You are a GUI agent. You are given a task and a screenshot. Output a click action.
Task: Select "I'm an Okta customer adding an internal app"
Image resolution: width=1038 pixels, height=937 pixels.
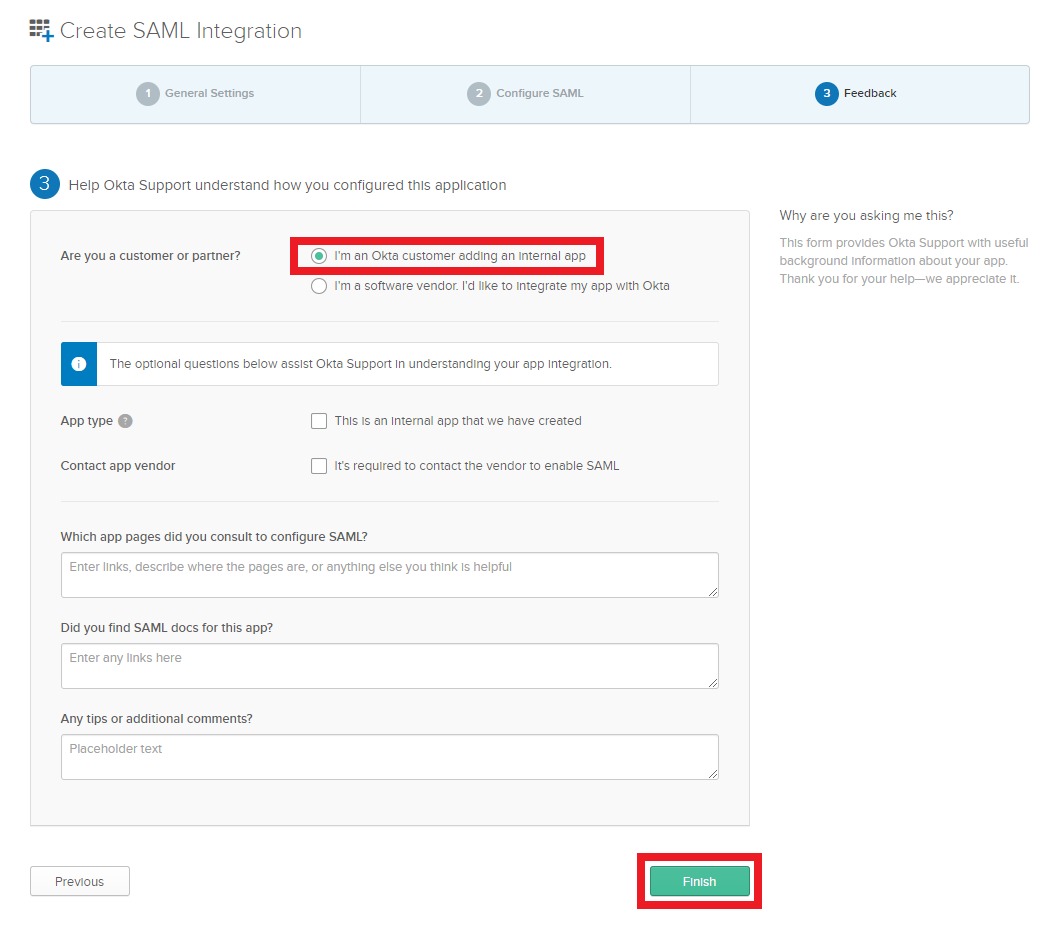pyautogui.click(x=319, y=256)
